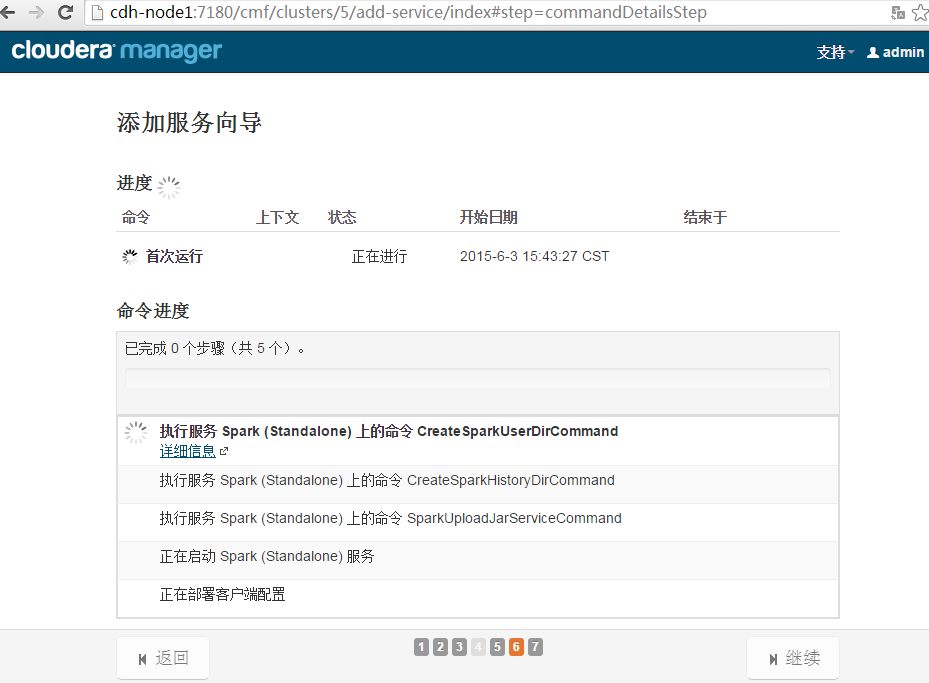Click the spinner next to 进度 heading
This screenshot has width=929, height=683.
[169, 187]
